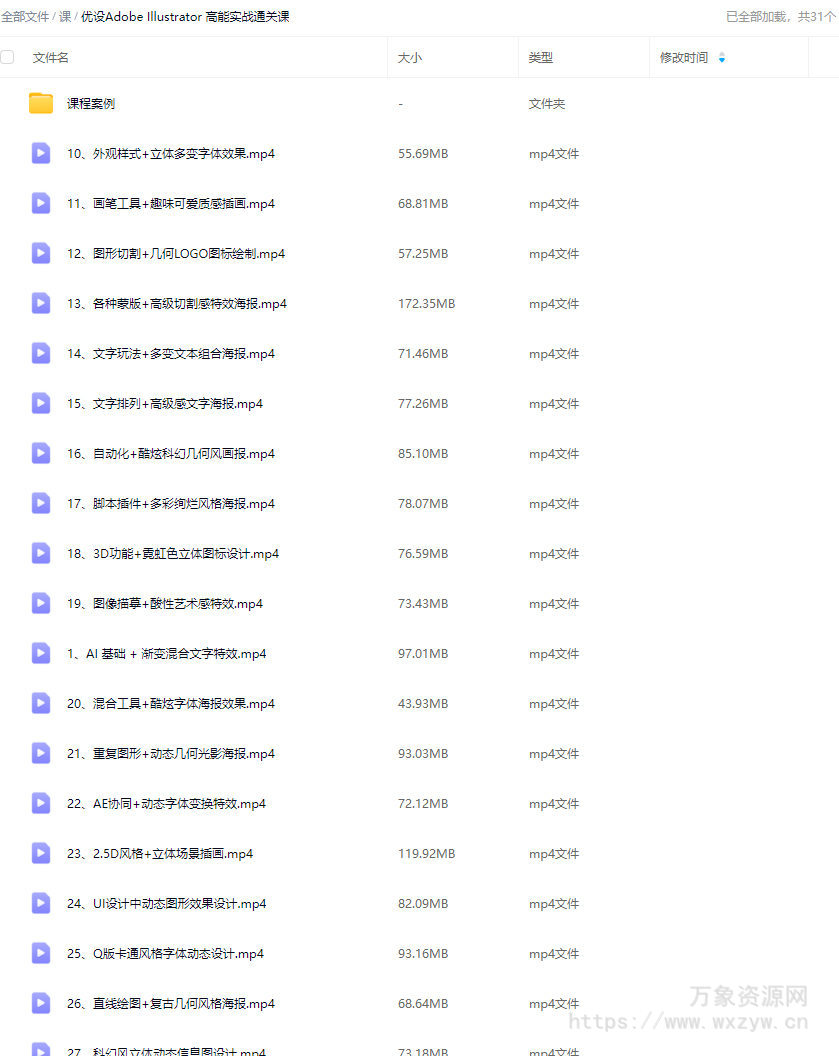
Task: Sort the list by 大小 column header
Action: pos(409,58)
